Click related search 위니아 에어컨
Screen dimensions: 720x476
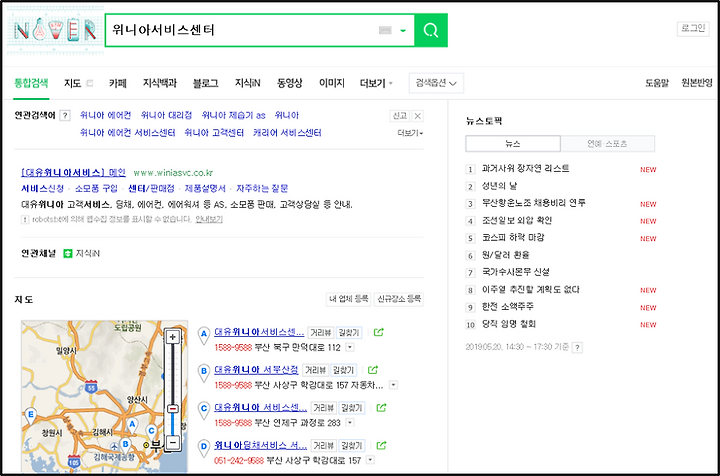105,115
